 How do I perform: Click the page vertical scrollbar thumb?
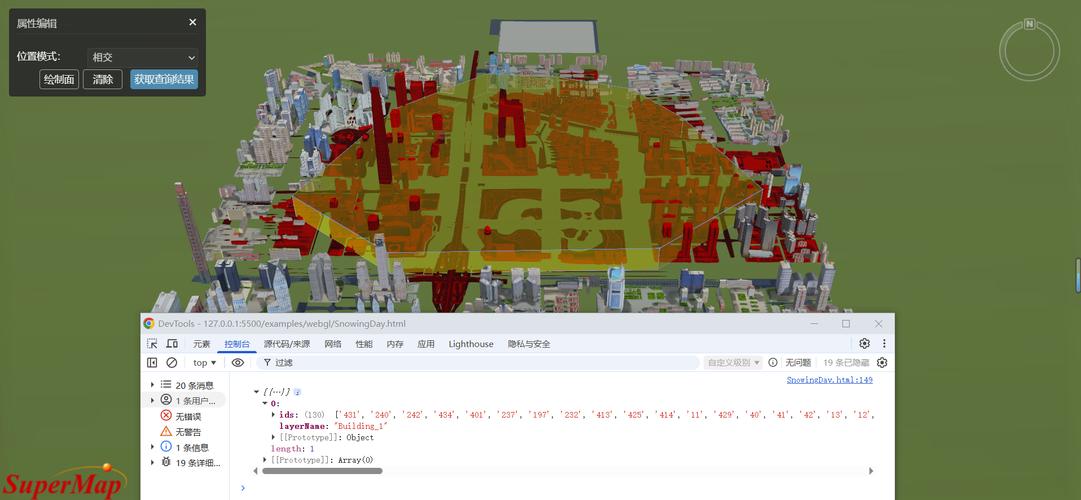point(1078,275)
